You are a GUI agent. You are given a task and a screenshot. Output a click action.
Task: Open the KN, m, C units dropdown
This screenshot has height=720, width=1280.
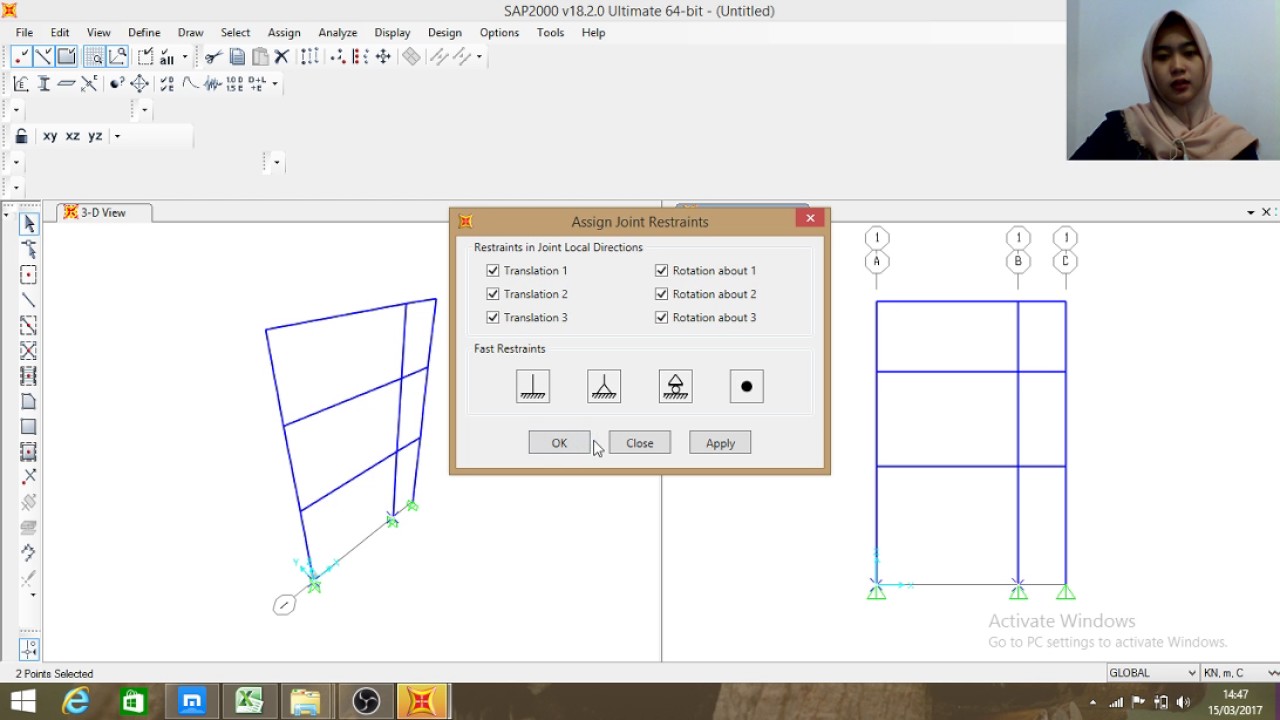pyautogui.click(x=1240, y=673)
